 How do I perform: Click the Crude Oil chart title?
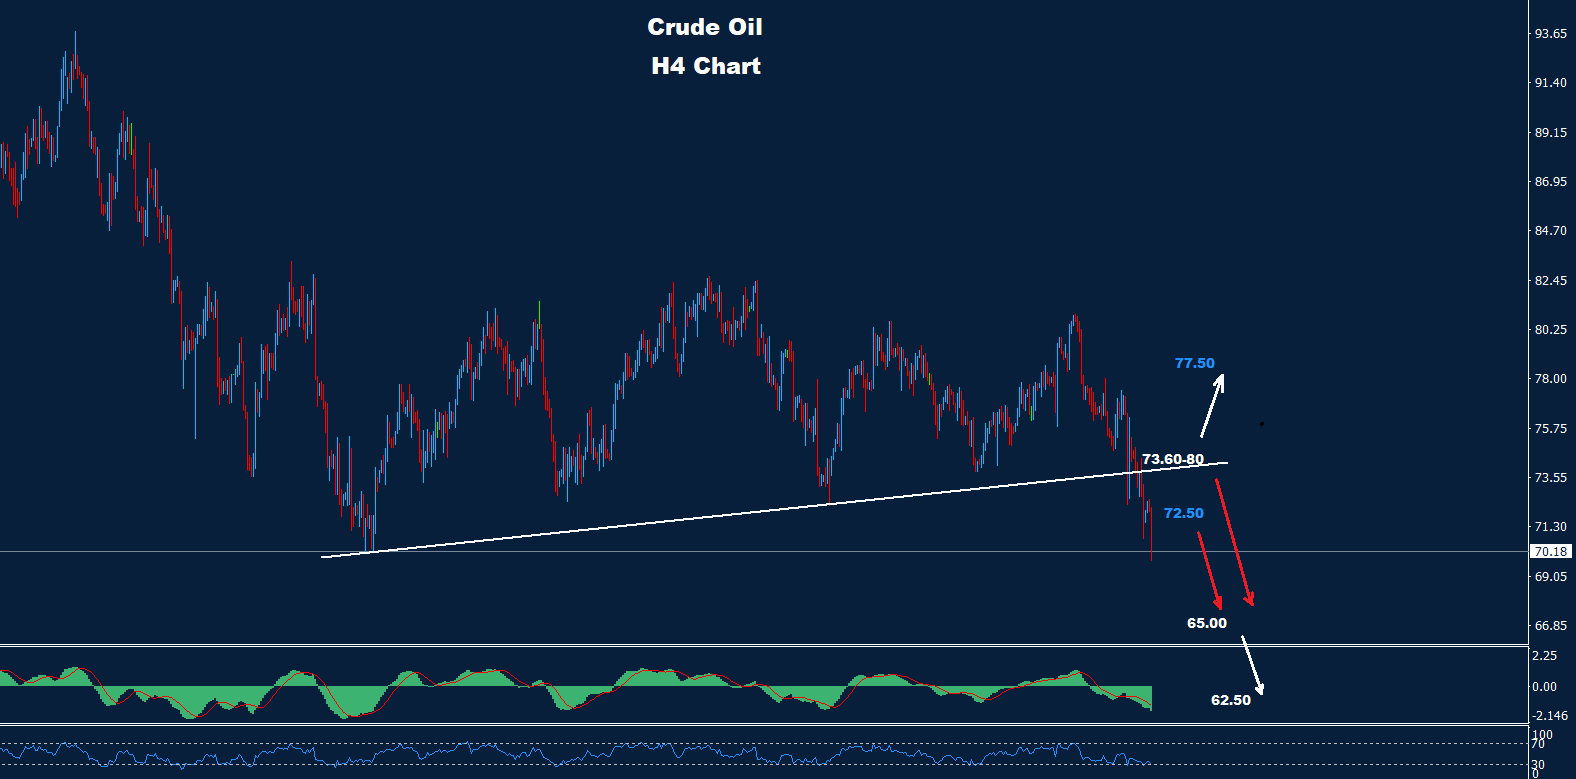point(704,27)
